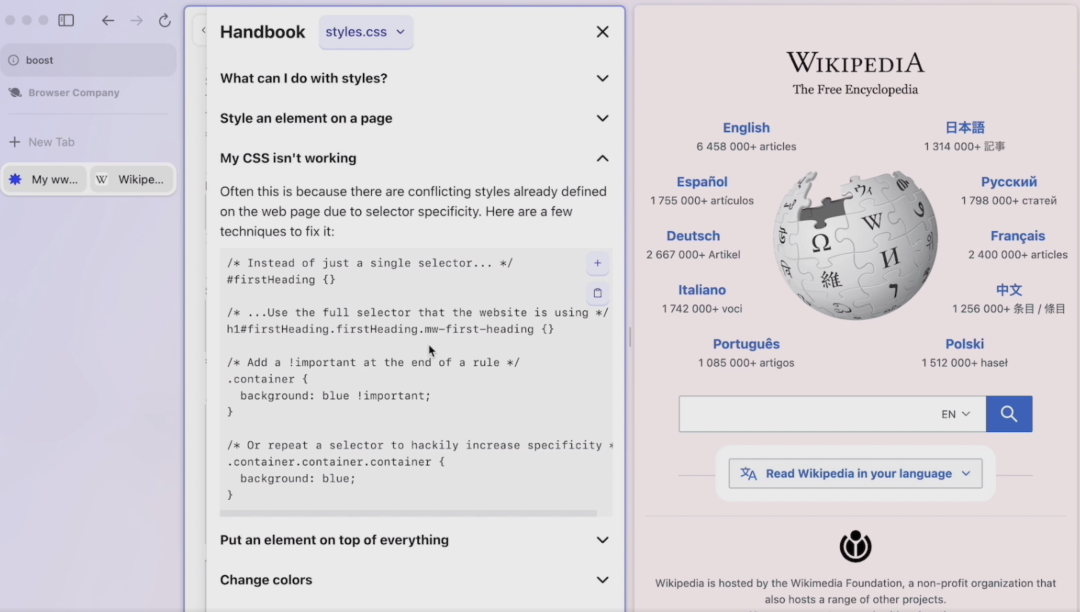This screenshot has width=1080, height=612.
Task: Open Português Wikipedia link
Action: click(x=746, y=344)
